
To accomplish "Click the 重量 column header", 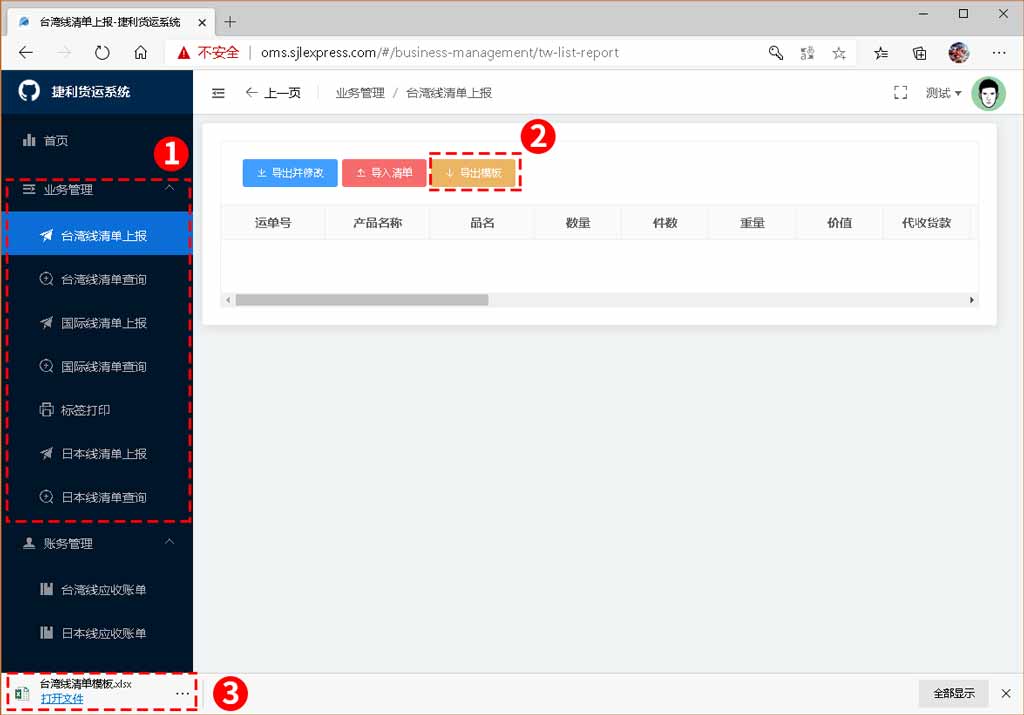I will tap(752, 223).
